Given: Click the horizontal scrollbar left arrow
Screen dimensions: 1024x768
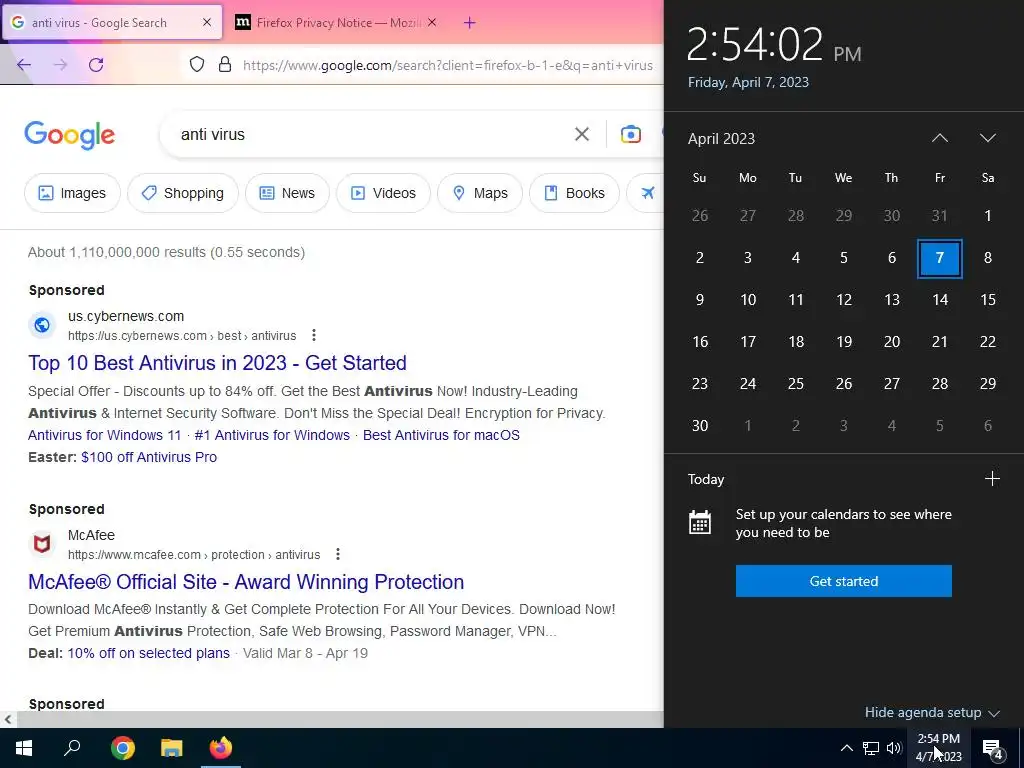Looking at the screenshot, I should 8,720.
